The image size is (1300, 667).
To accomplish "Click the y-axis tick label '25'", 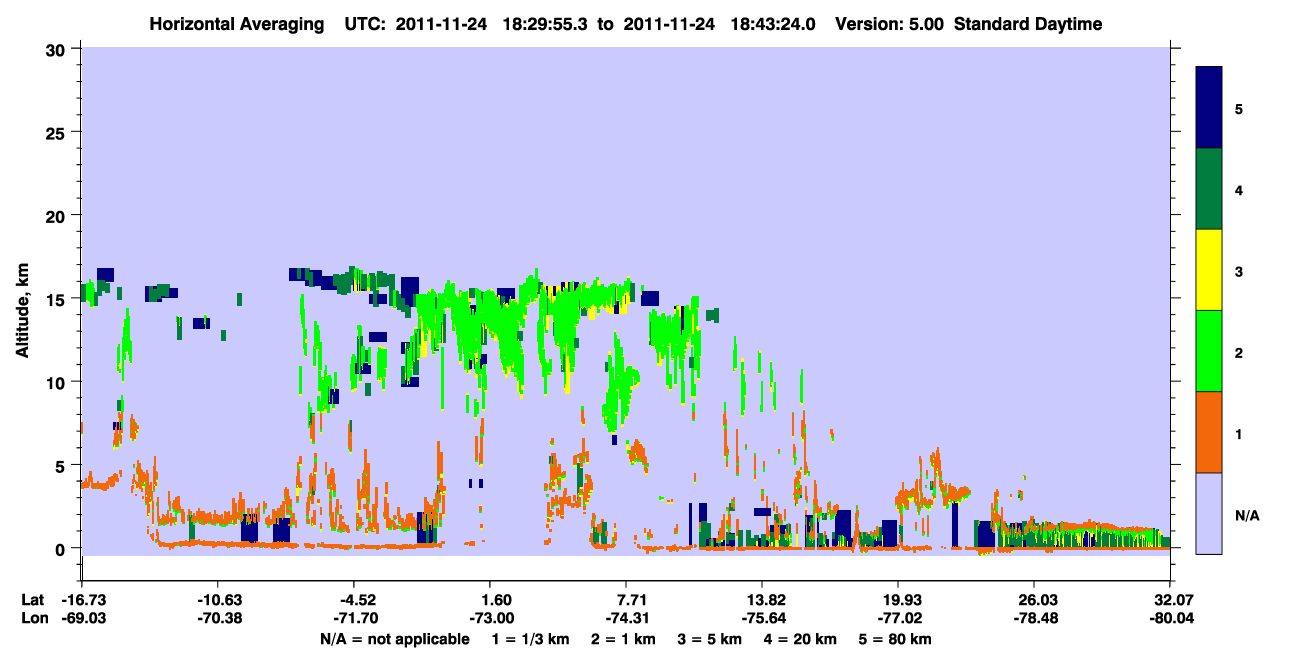I will 58,133.
